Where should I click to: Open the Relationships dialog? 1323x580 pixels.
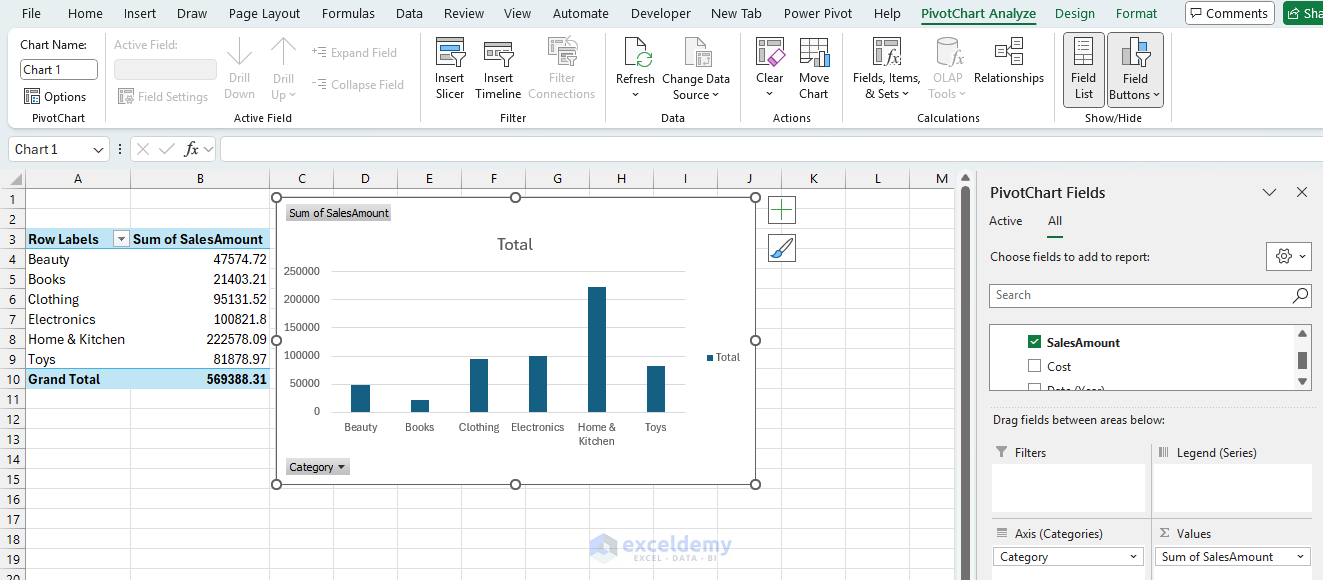point(1008,66)
